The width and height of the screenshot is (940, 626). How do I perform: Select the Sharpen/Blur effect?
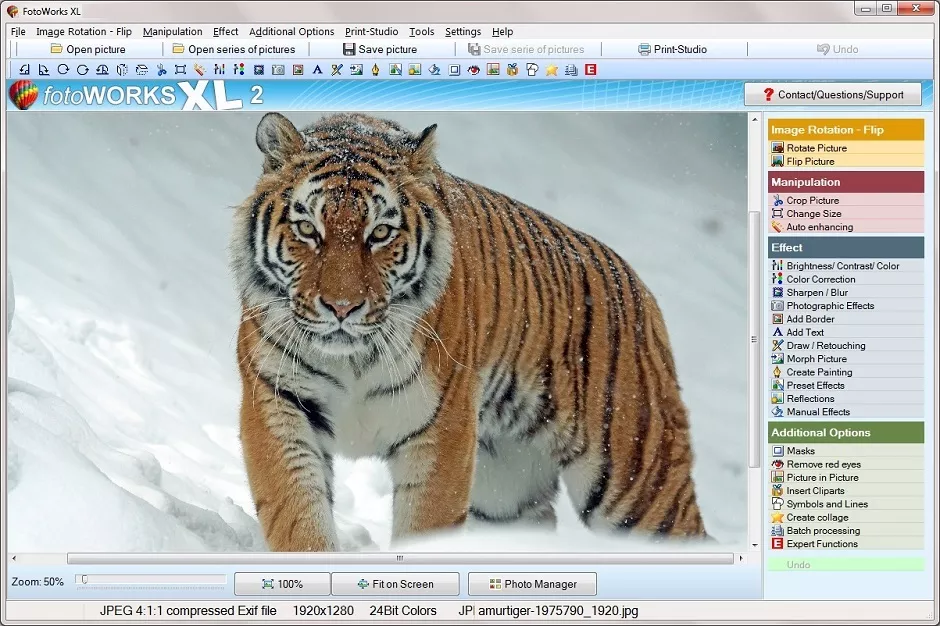(x=806, y=292)
